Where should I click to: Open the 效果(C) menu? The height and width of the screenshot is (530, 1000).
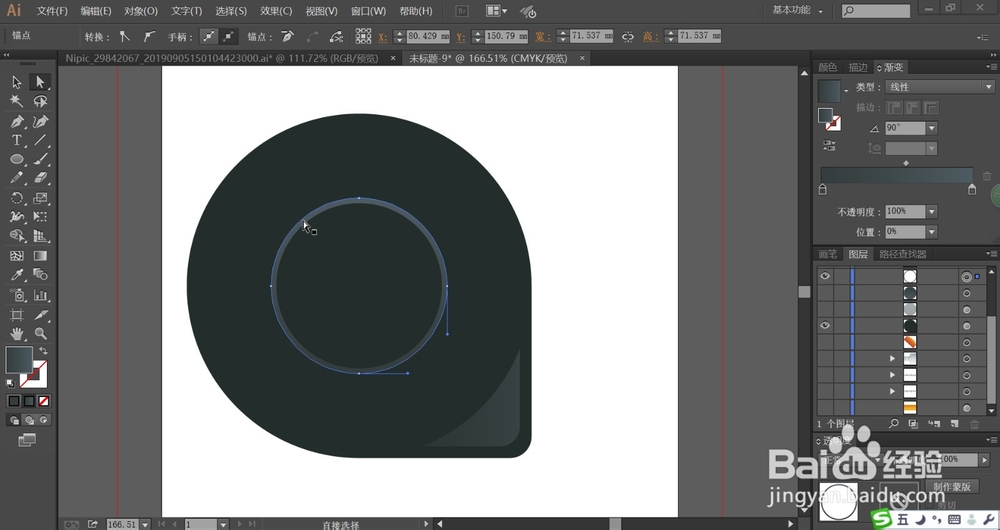(276, 11)
